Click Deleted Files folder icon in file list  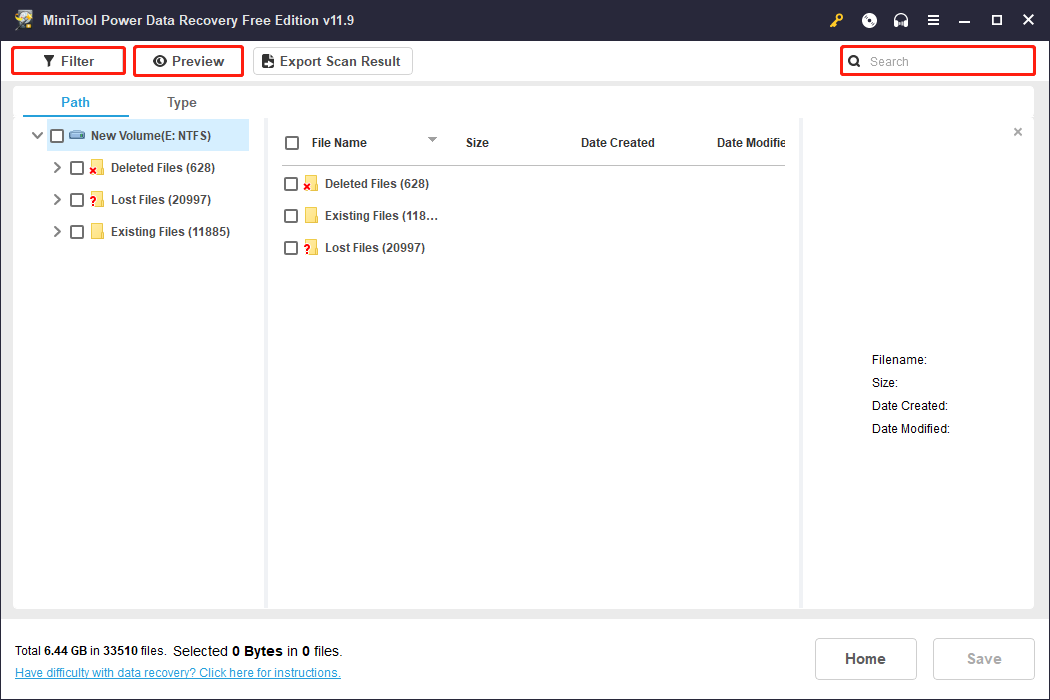point(311,184)
